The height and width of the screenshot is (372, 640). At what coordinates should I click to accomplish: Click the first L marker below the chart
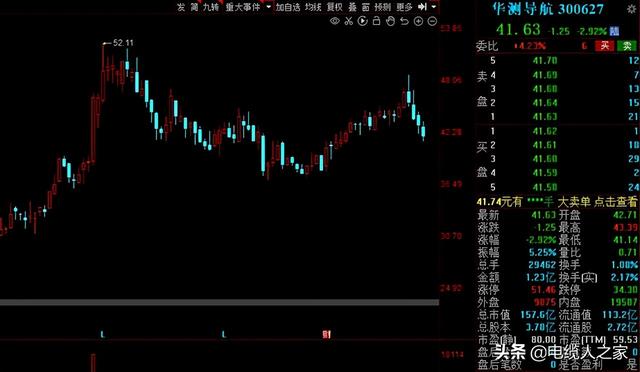(102, 334)
